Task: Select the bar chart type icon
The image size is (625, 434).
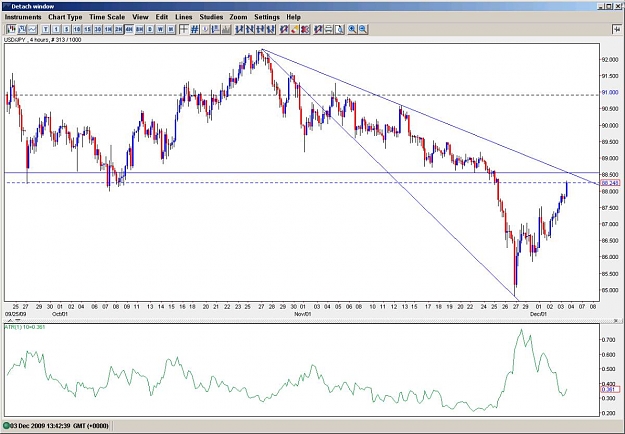Action: coord(22,29)
